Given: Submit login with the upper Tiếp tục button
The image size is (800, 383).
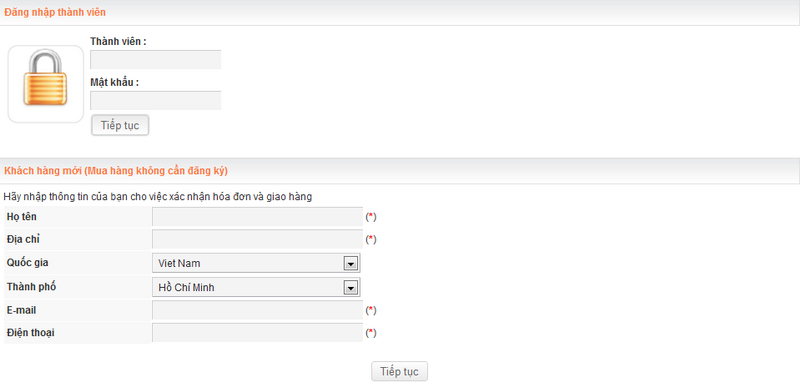Looking at the screenshot, I should coord(120,125).
